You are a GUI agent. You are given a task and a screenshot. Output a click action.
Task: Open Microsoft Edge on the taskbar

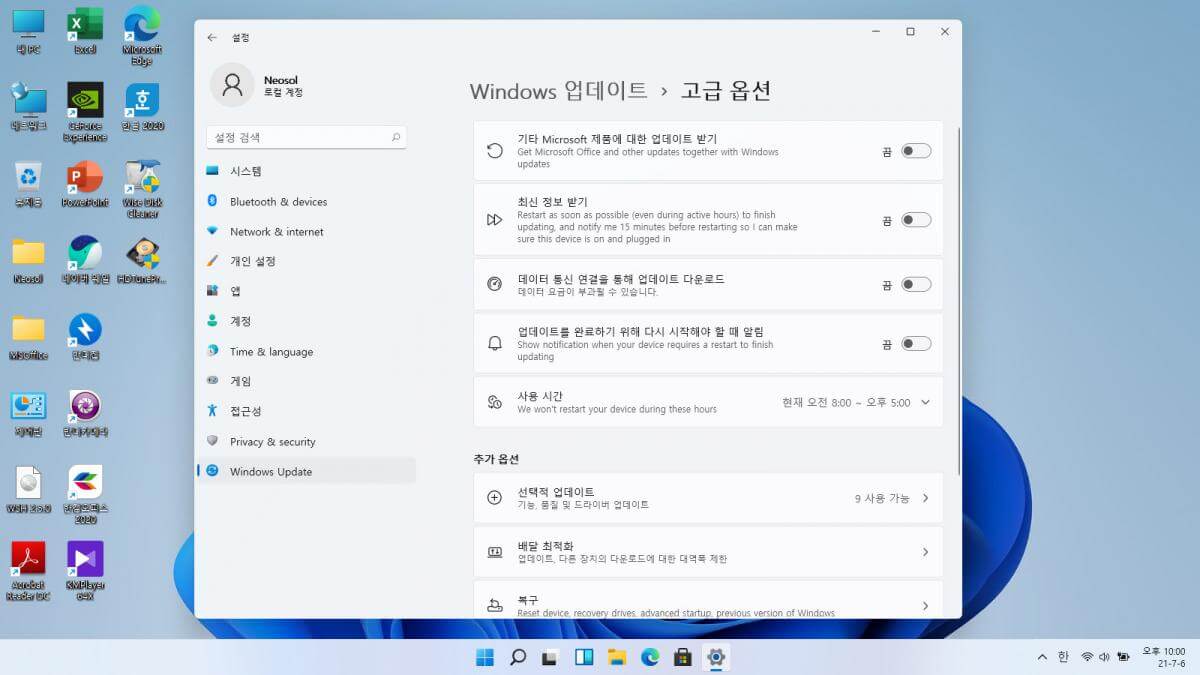(650, 657)
